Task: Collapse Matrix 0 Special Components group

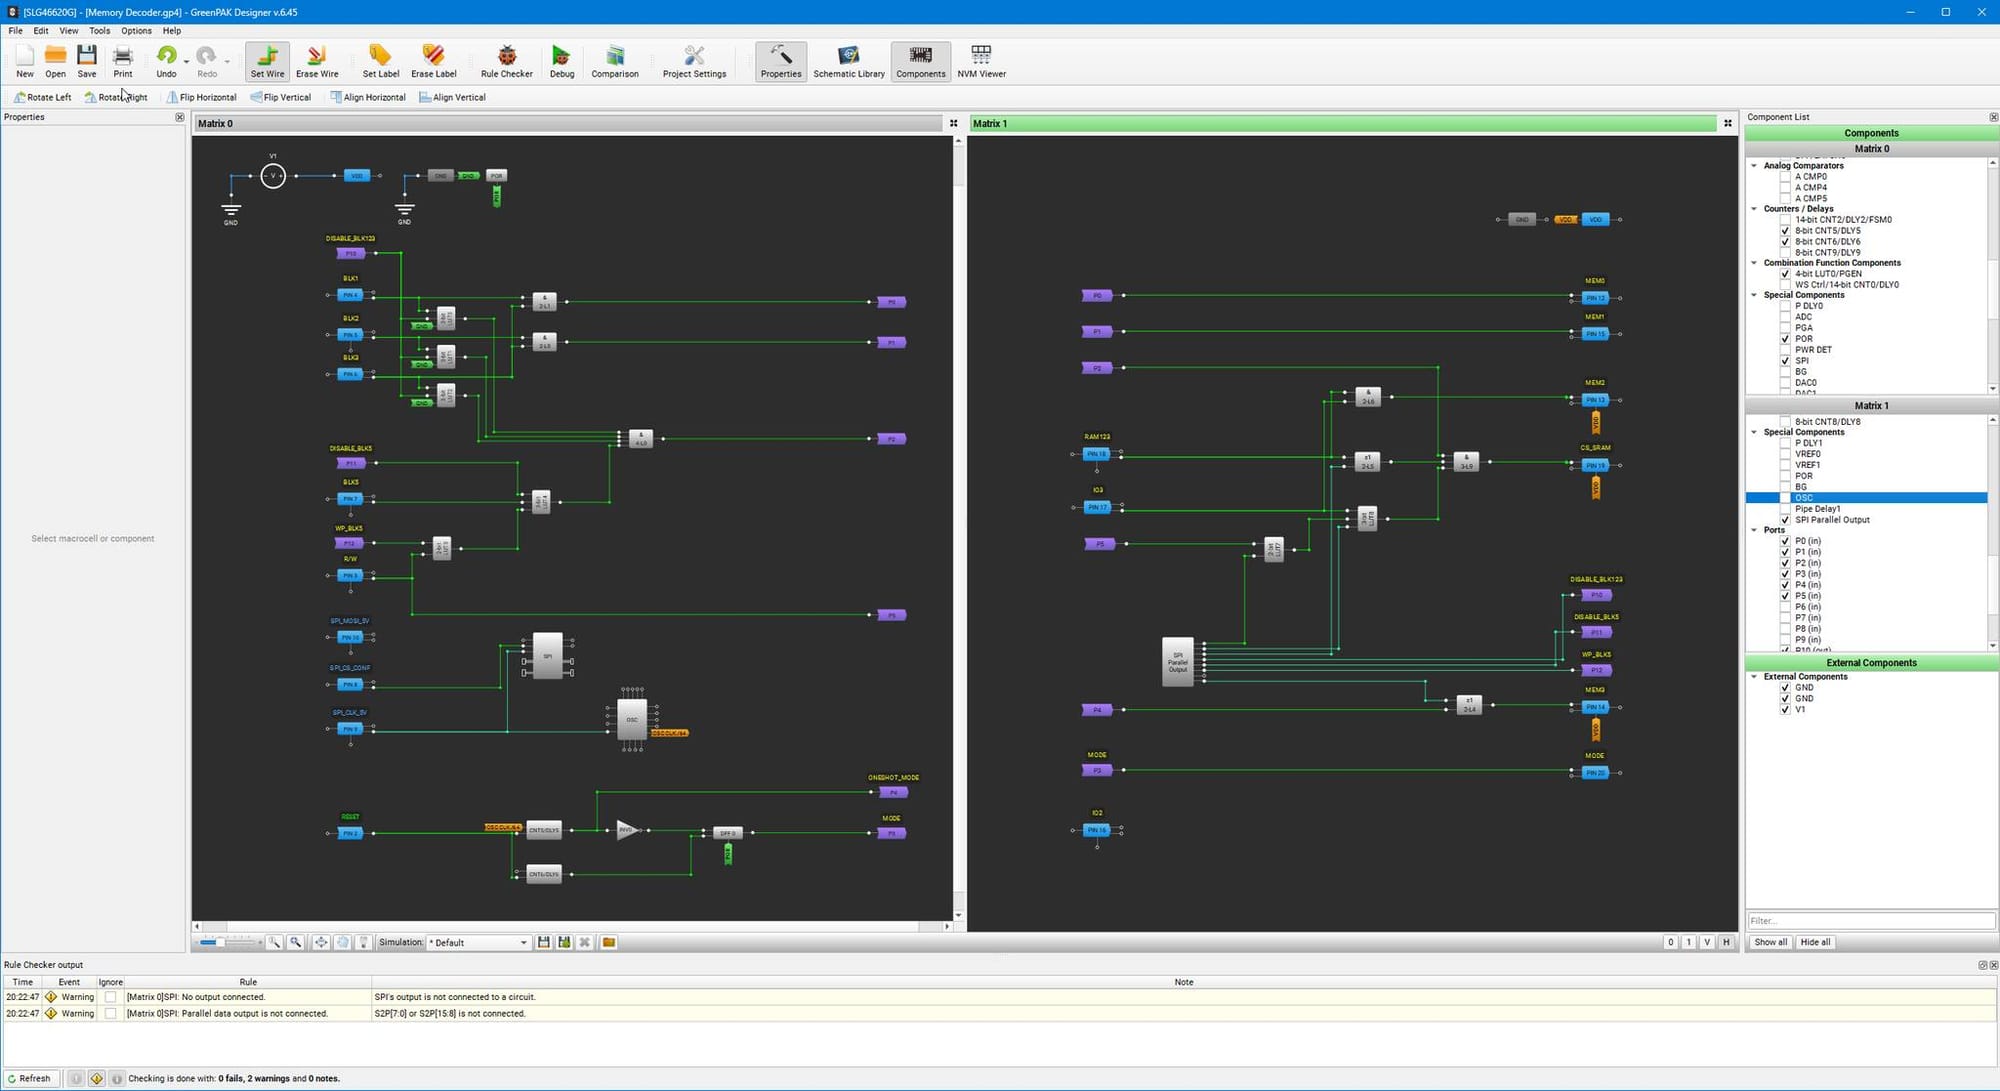Action: pyautogui.click(x=1754, y=294)
